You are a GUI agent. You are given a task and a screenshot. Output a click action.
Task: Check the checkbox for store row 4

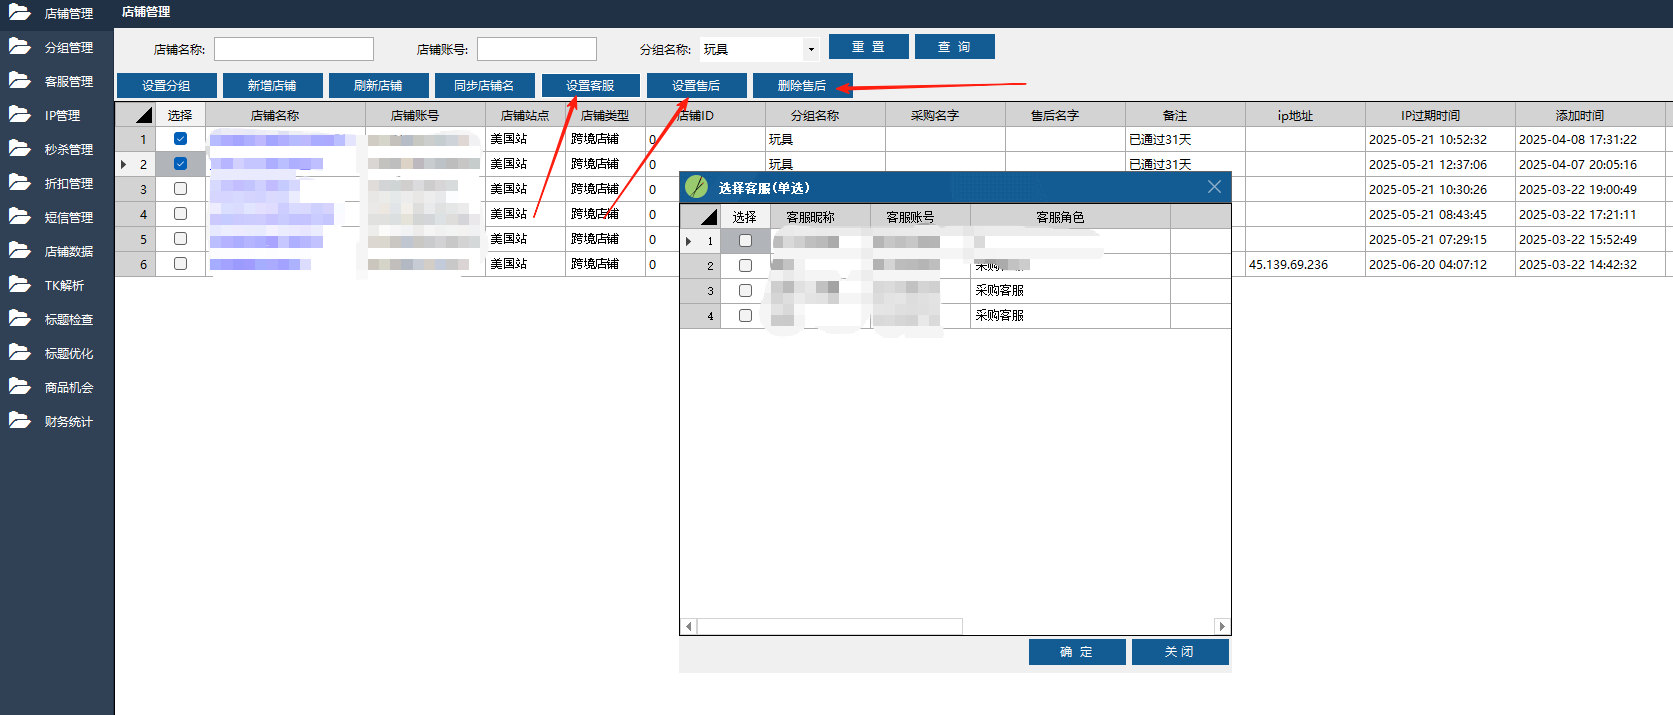coord(180,214)
